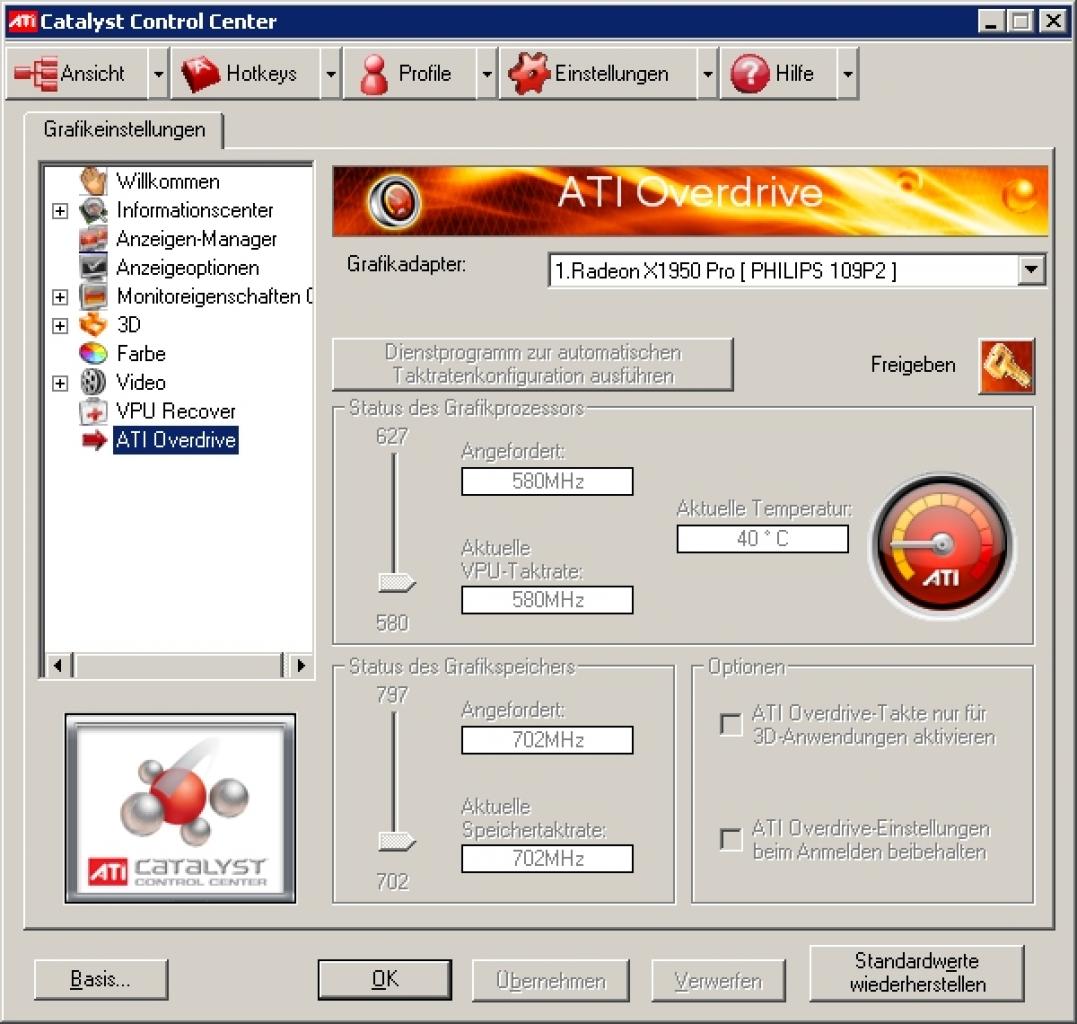This screenshot has height=1024, width=1077.
Task: Open the Hotkeys dropdown arrow
Action: point(331,73)
